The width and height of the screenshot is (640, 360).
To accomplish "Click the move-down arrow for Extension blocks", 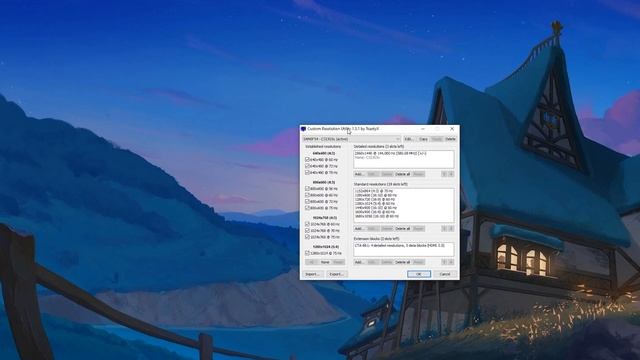I will (x=451, y=262).
